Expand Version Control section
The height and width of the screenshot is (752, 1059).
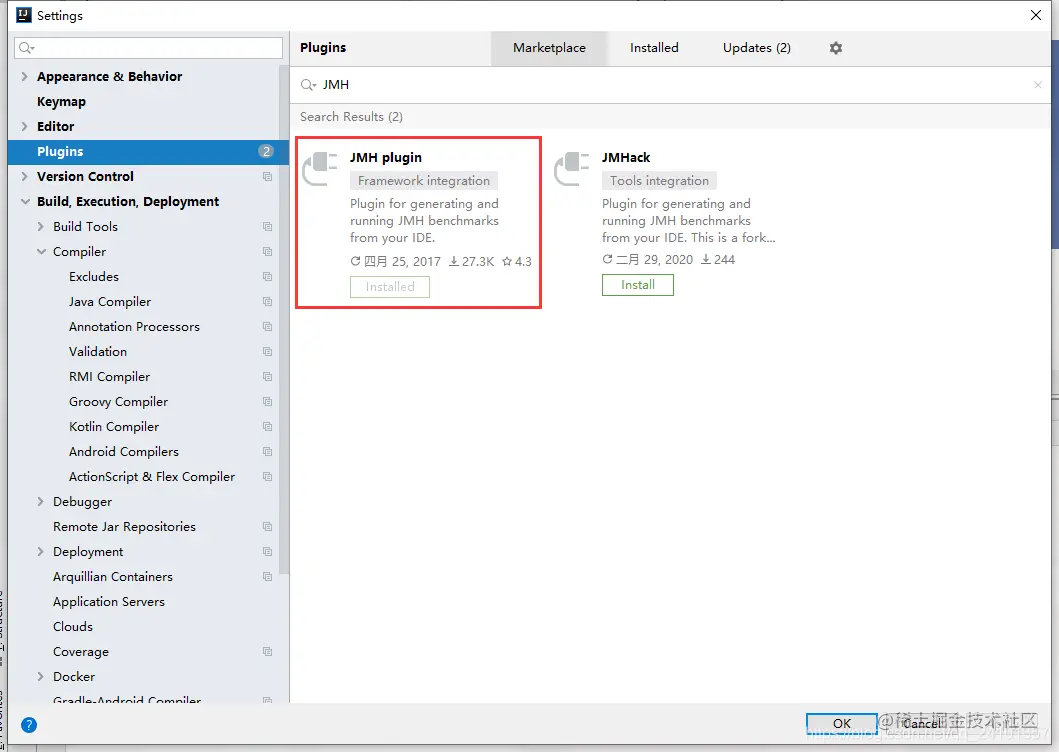coord(24,176)
